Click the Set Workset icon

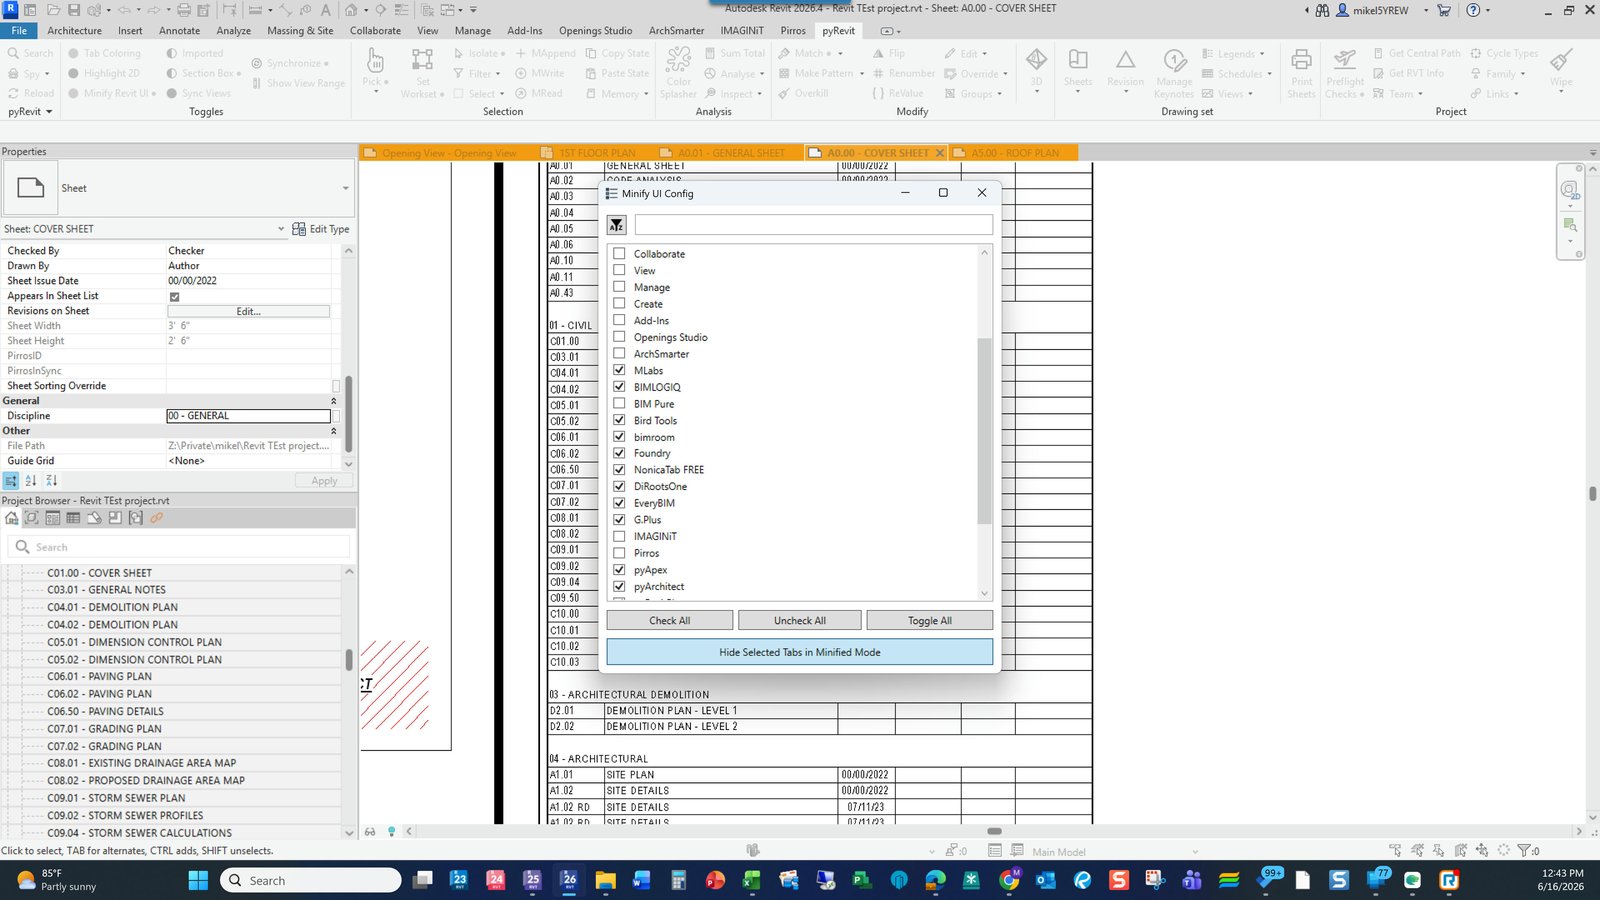[x=422, y=60]
